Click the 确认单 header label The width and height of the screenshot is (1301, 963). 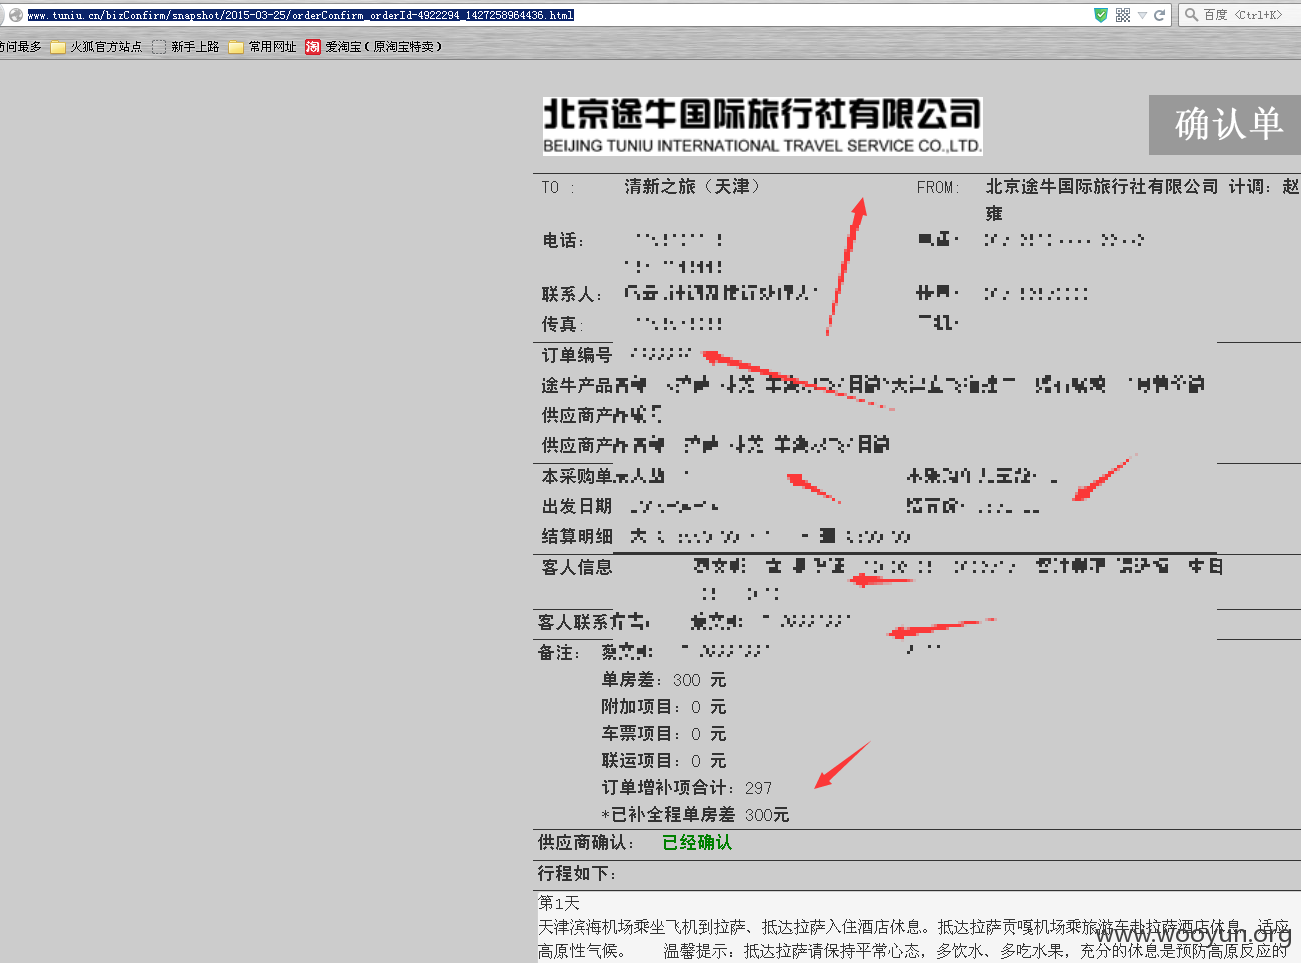pyautogui.click(x=1227, y=125)
